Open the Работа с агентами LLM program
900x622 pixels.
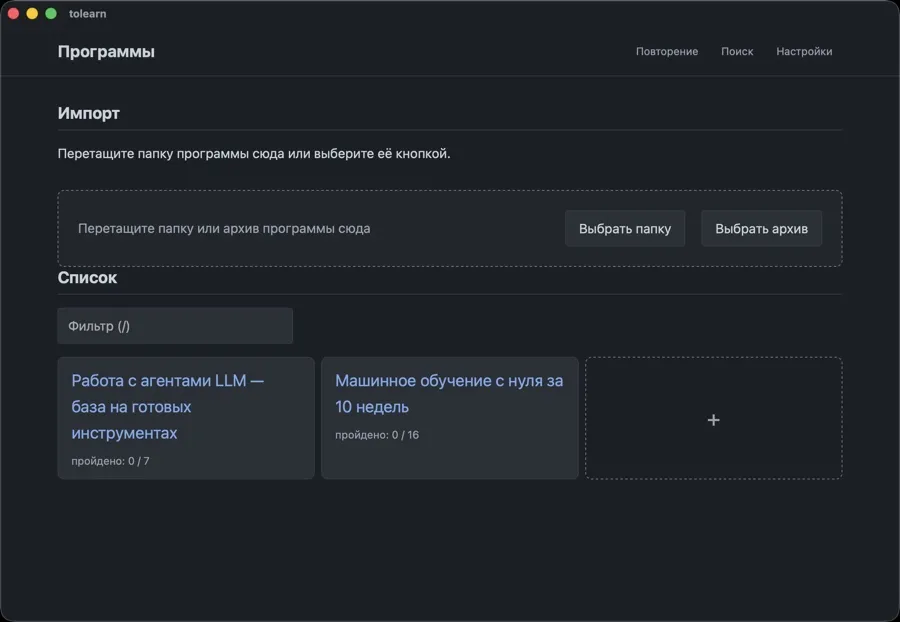click(168, 407)
